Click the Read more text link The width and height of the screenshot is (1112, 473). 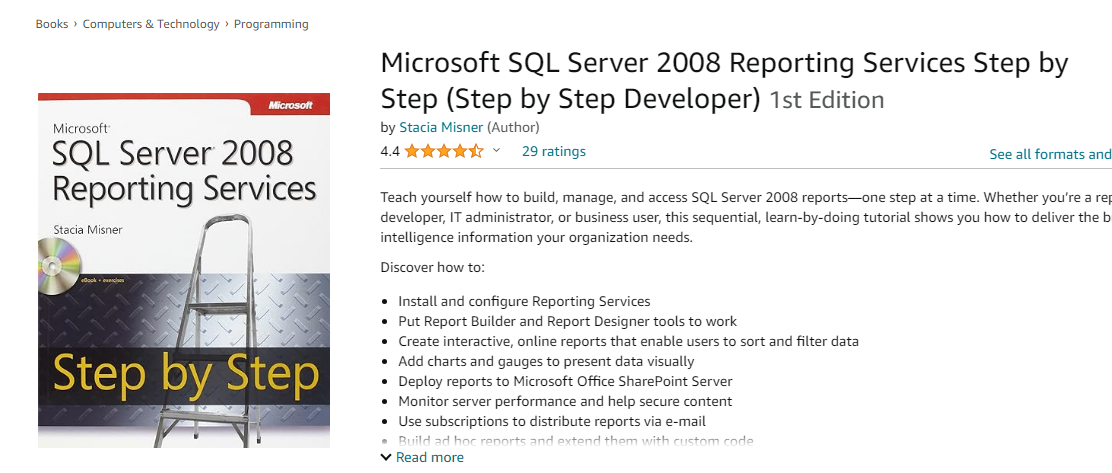click(x=430, y=457)
